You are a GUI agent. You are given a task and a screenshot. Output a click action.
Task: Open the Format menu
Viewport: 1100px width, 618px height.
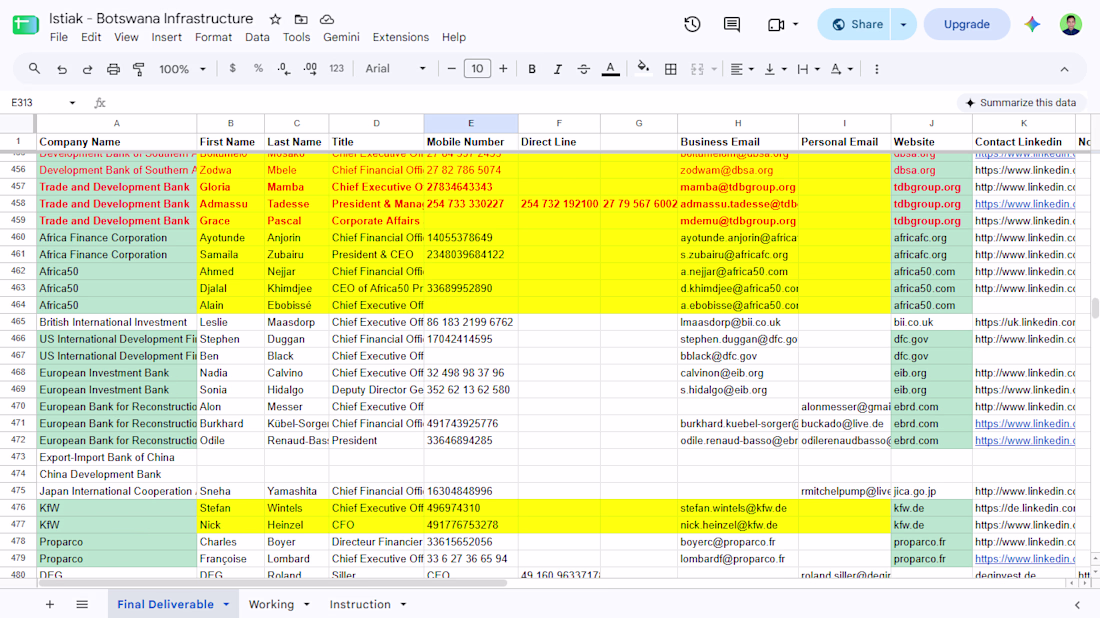pyautogui.click(x=213, y=37)
